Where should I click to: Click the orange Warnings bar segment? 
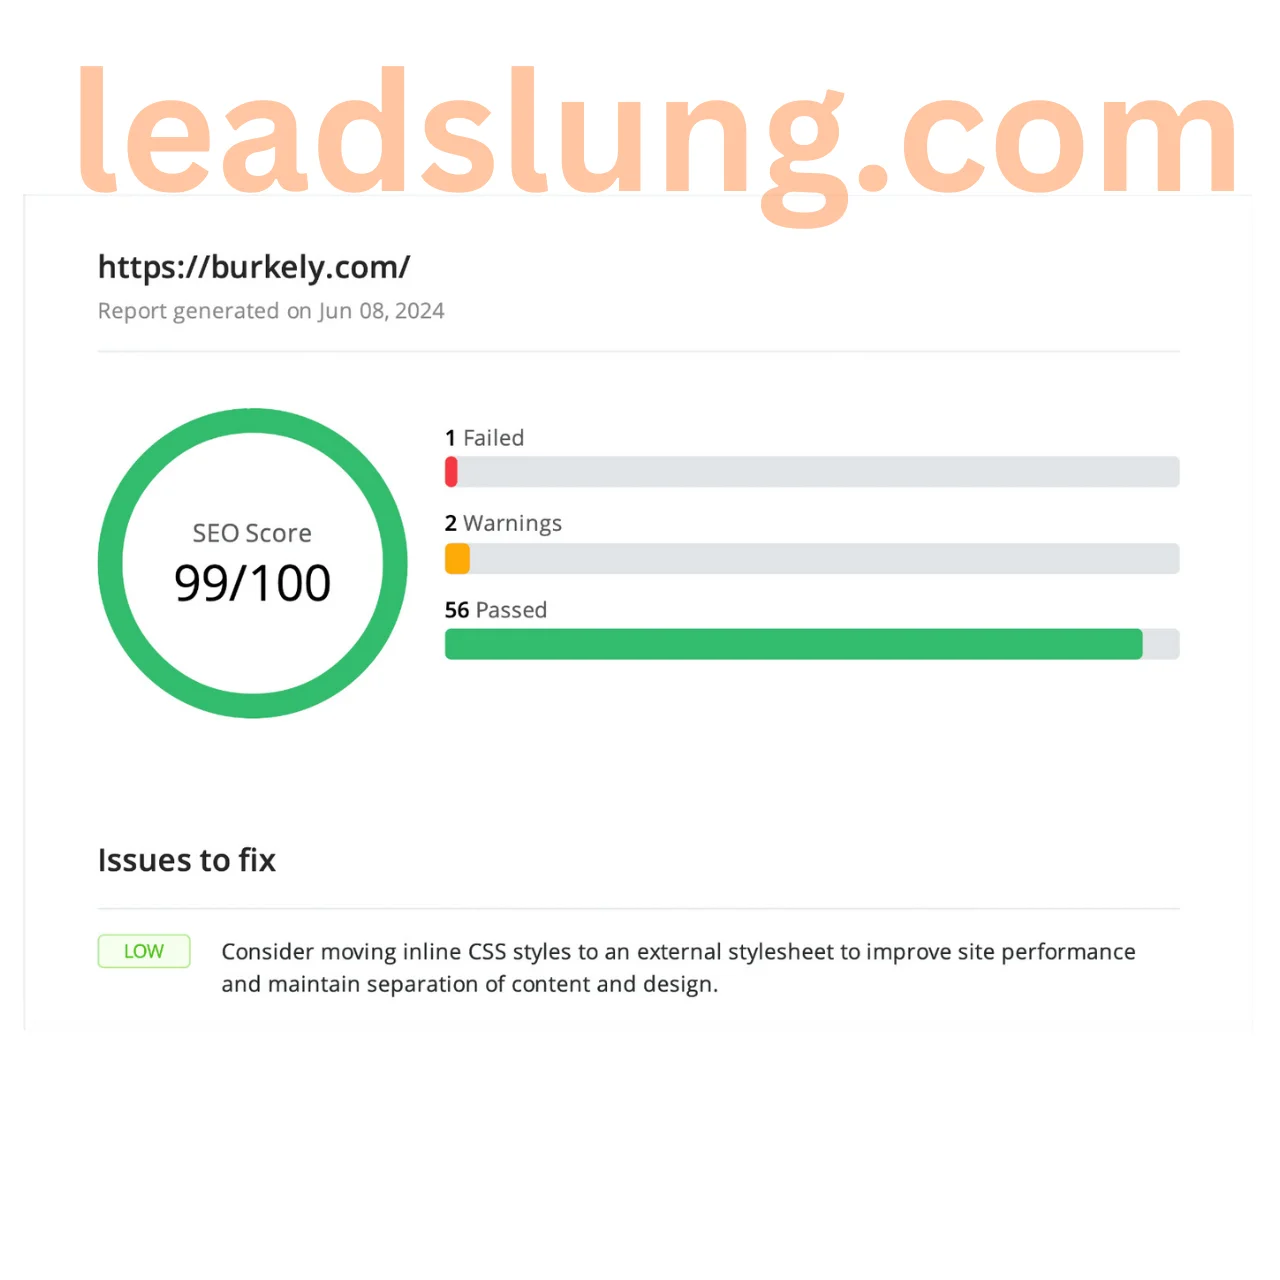457,558
